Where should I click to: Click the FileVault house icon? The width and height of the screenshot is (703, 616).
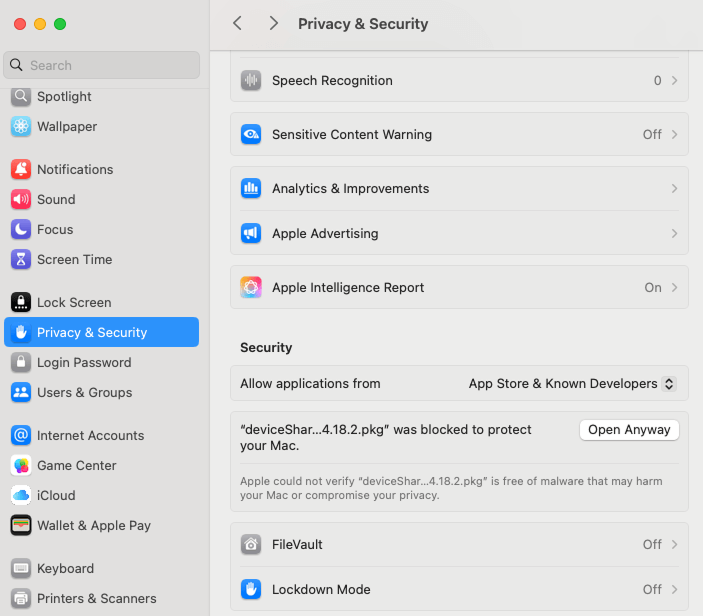(x=251, y=545)
